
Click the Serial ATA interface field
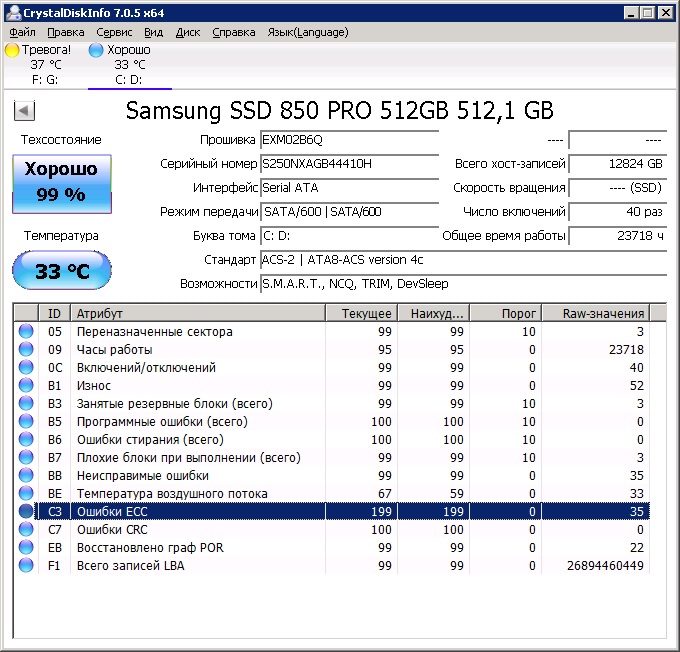pos(350,188)
